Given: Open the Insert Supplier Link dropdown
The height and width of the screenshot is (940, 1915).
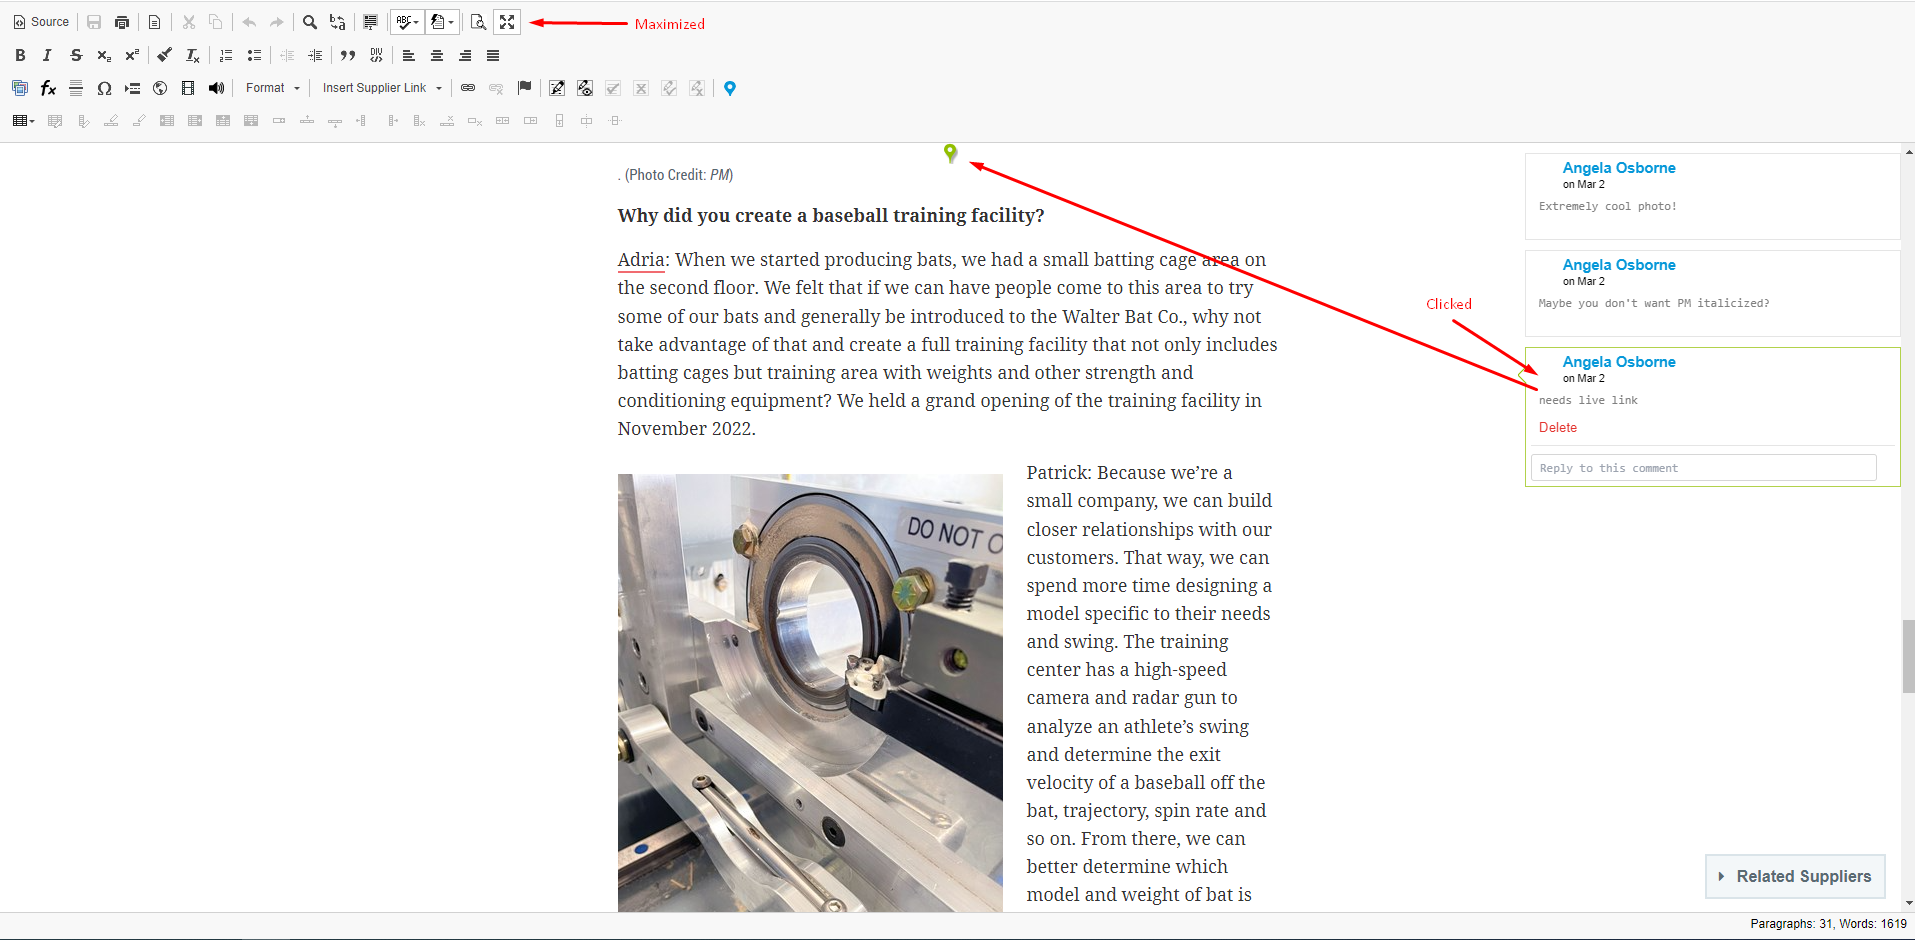Looking at the screenshot, I should pyautogui.click(x=382, y=88).
